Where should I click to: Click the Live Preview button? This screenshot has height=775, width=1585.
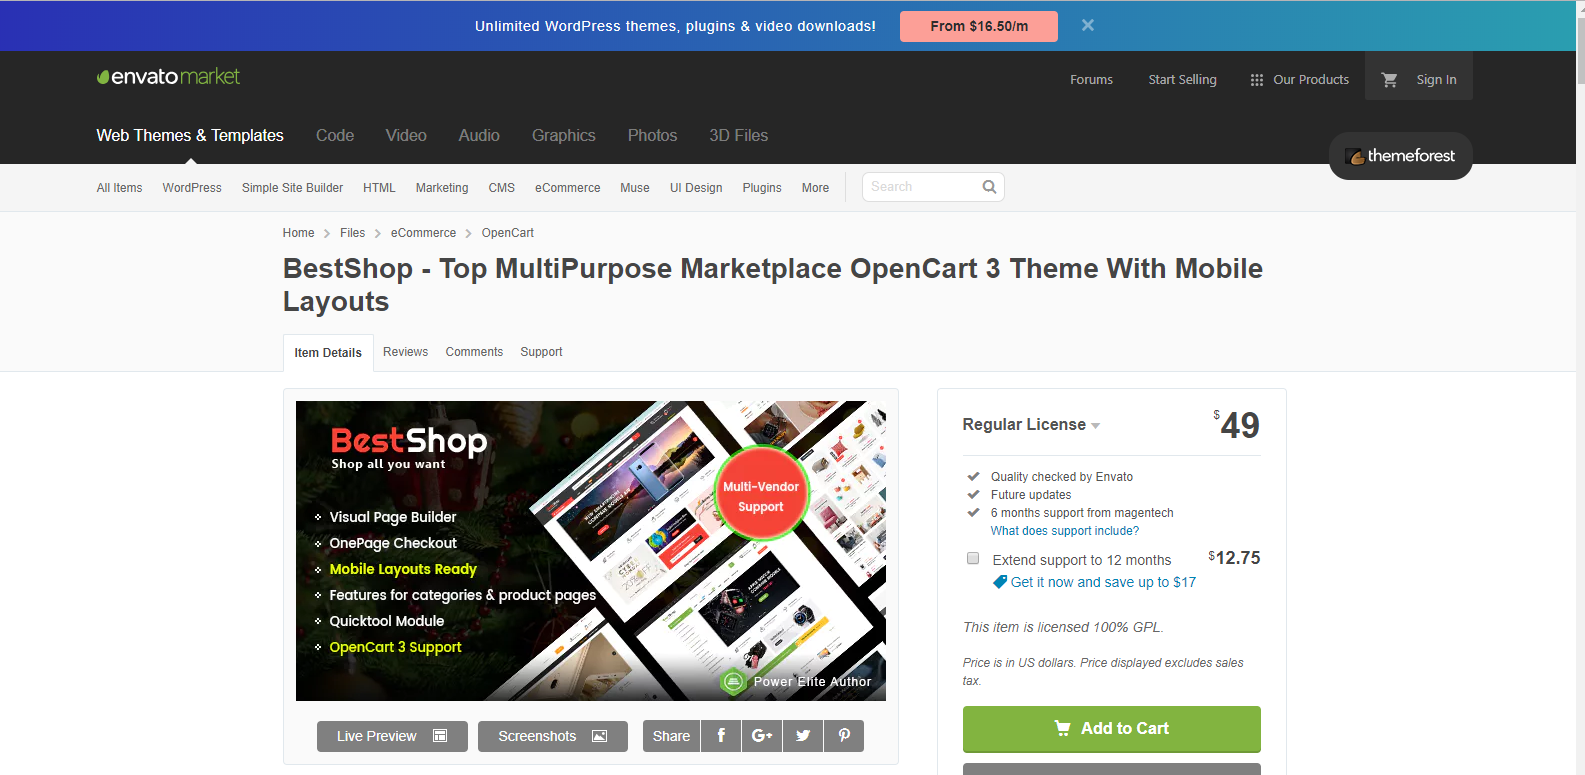(392, 736)
